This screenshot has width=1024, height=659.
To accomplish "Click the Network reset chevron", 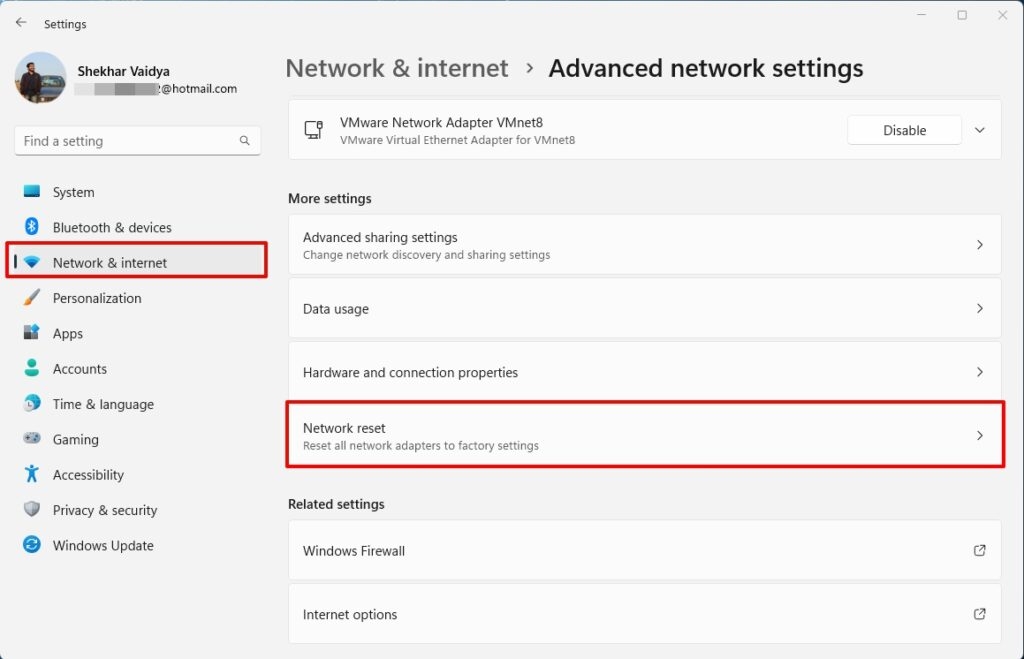I will click(x=980, y=435).
